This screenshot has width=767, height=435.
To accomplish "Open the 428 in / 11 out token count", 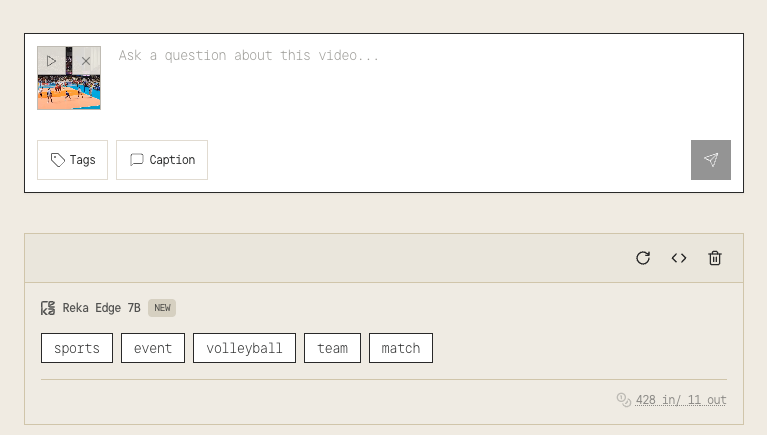I will 681,400.
